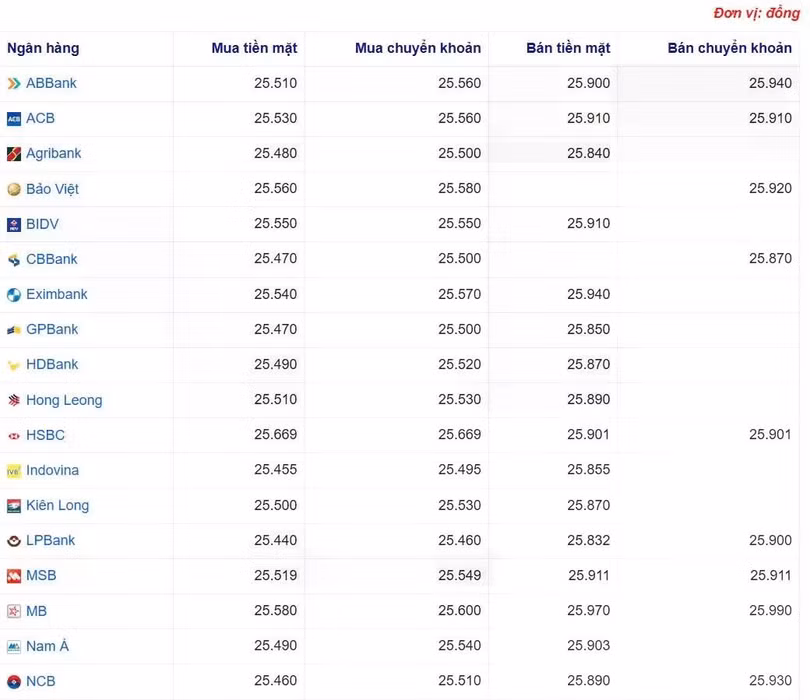Image resolution: width=810 pixels, height=700 pixels.
Task: Click the HSBC logo icon
Action: [x=14, y=436]
